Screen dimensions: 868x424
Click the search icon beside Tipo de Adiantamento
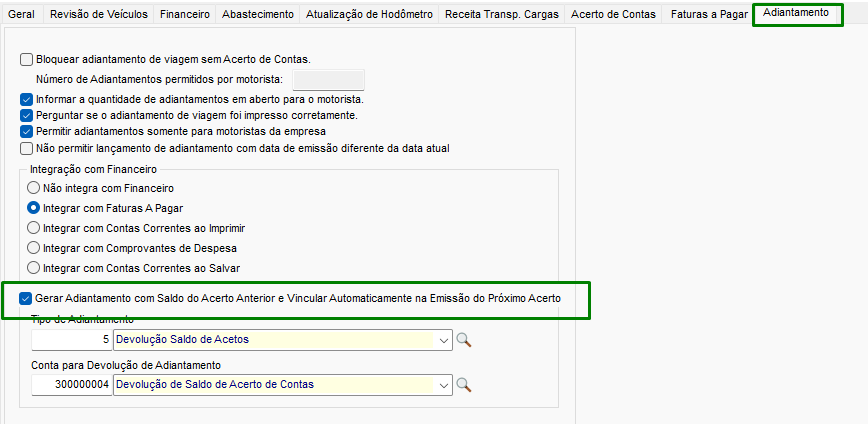tap(463, 340)
